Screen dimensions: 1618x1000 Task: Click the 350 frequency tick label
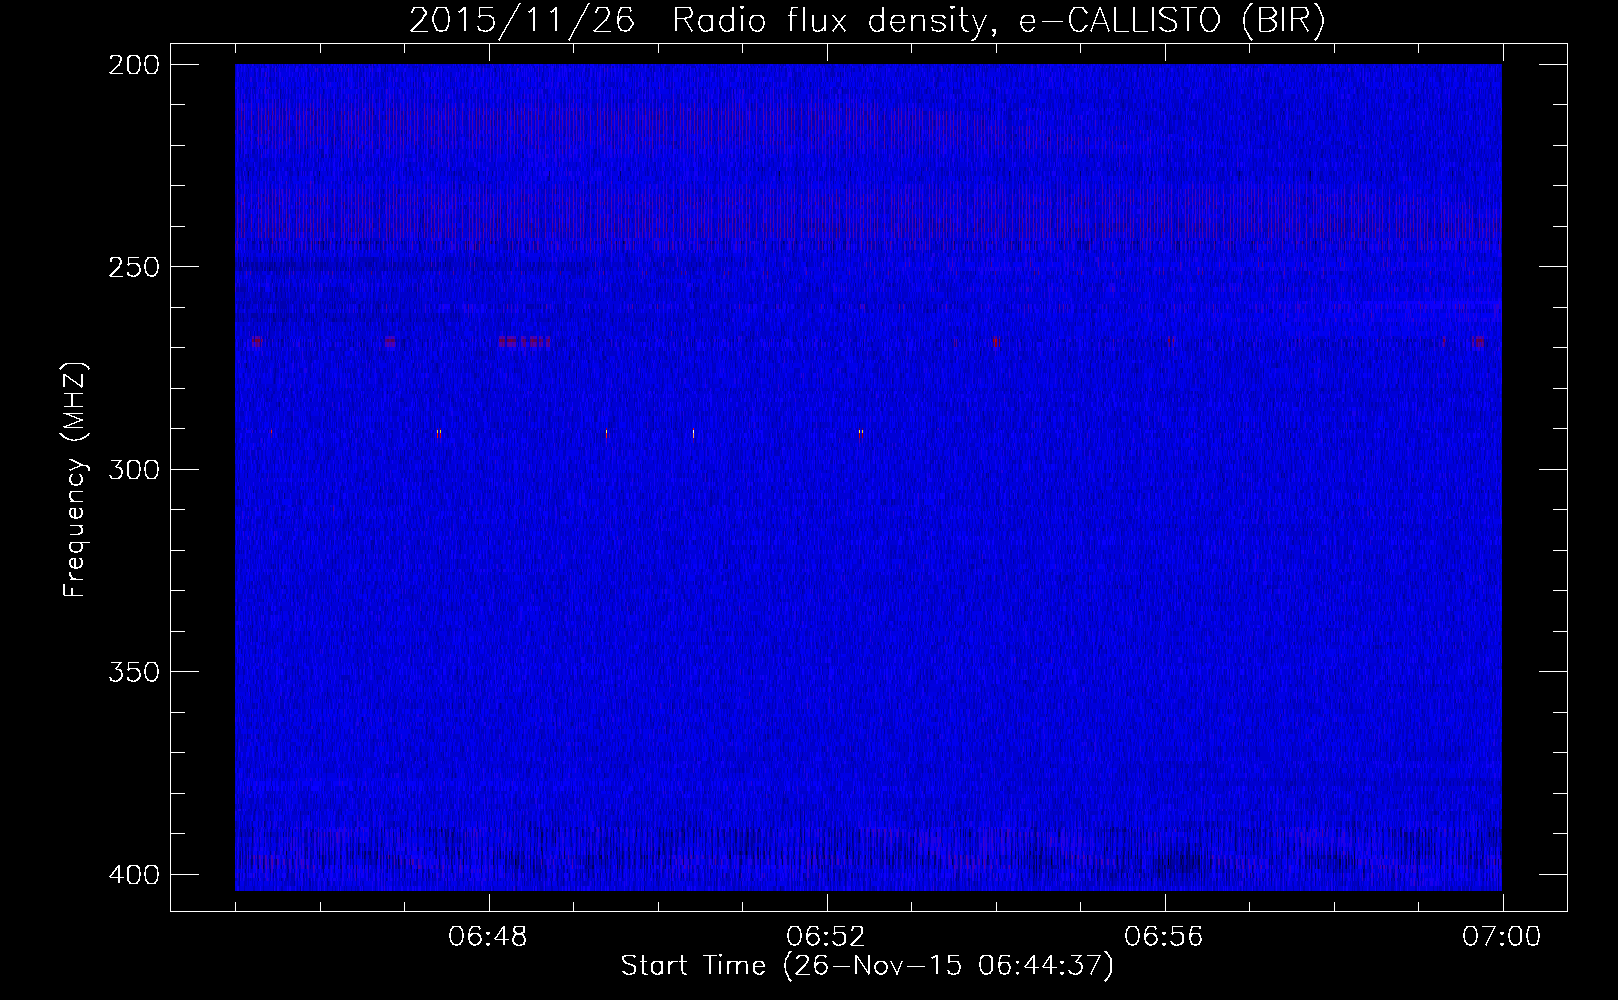click(x=132, y=671)
